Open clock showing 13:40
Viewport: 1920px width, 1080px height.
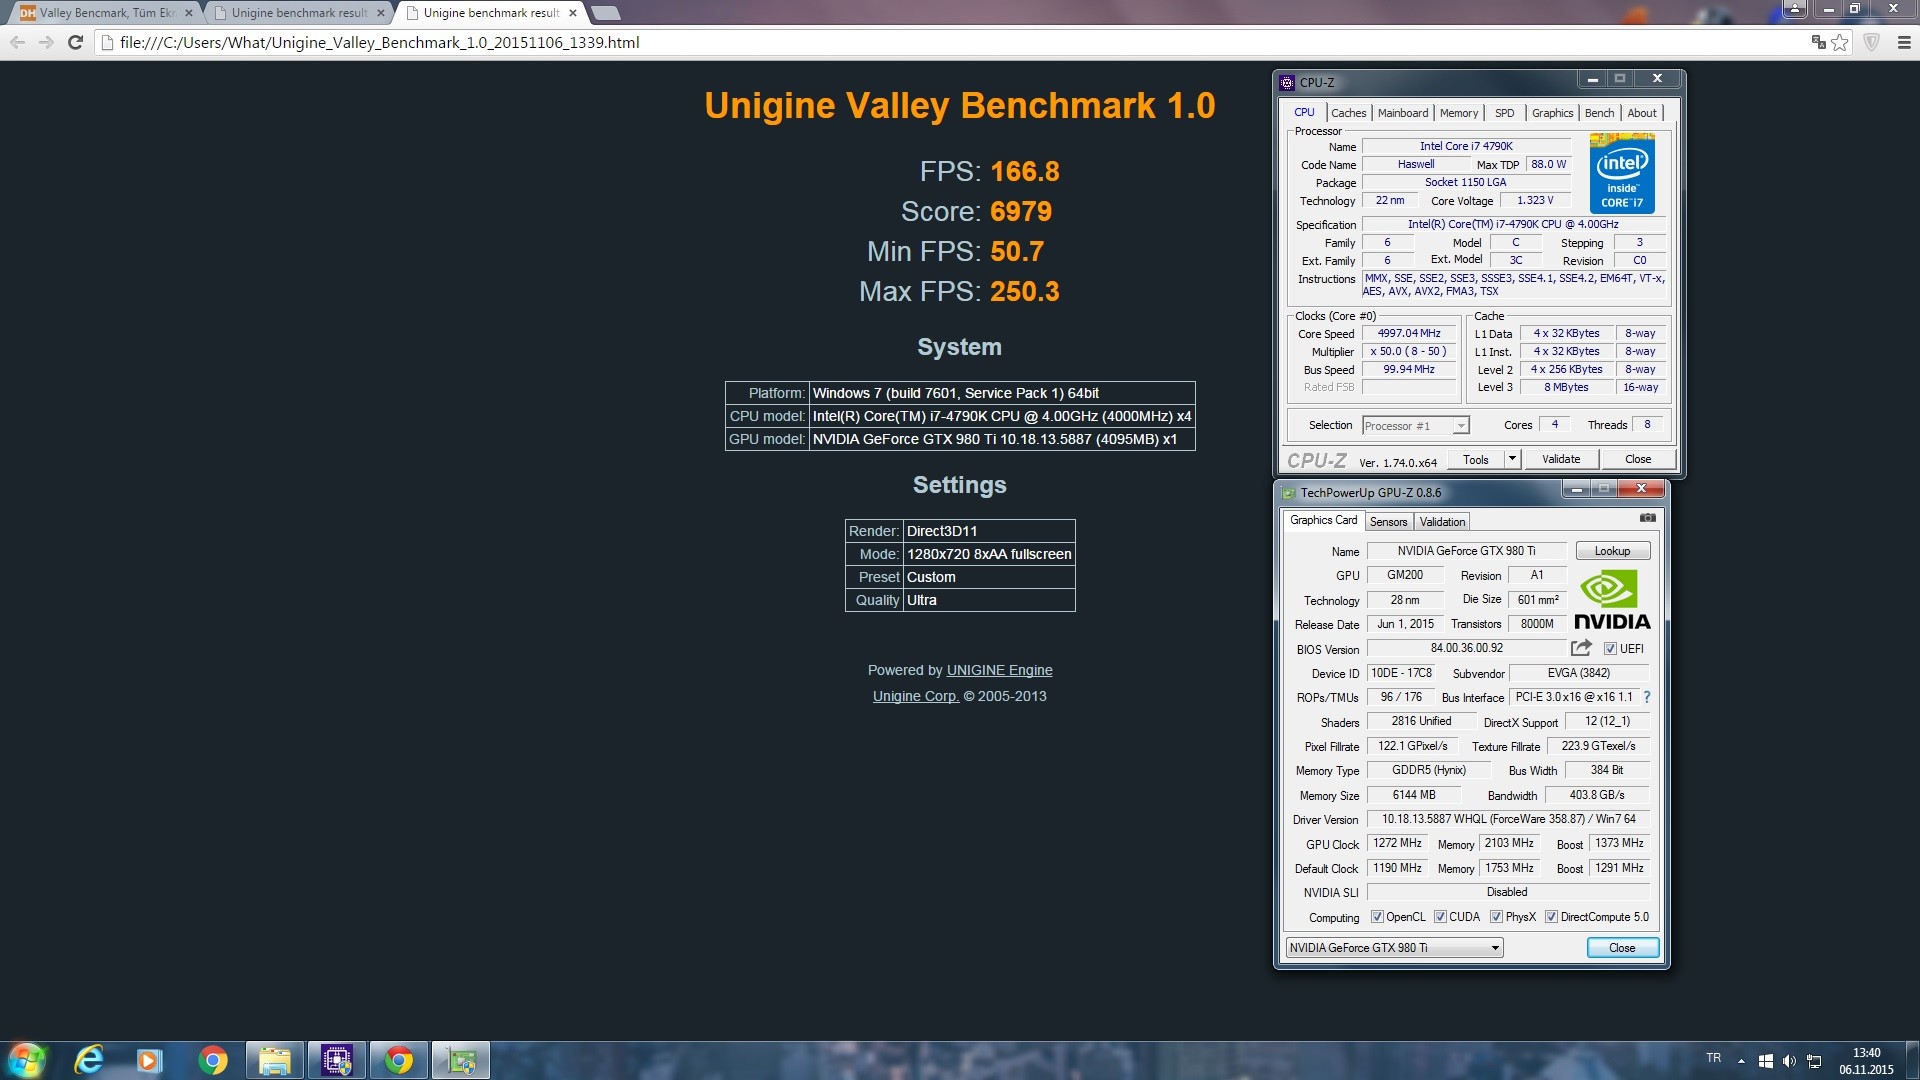[x=1866, y=1061]
